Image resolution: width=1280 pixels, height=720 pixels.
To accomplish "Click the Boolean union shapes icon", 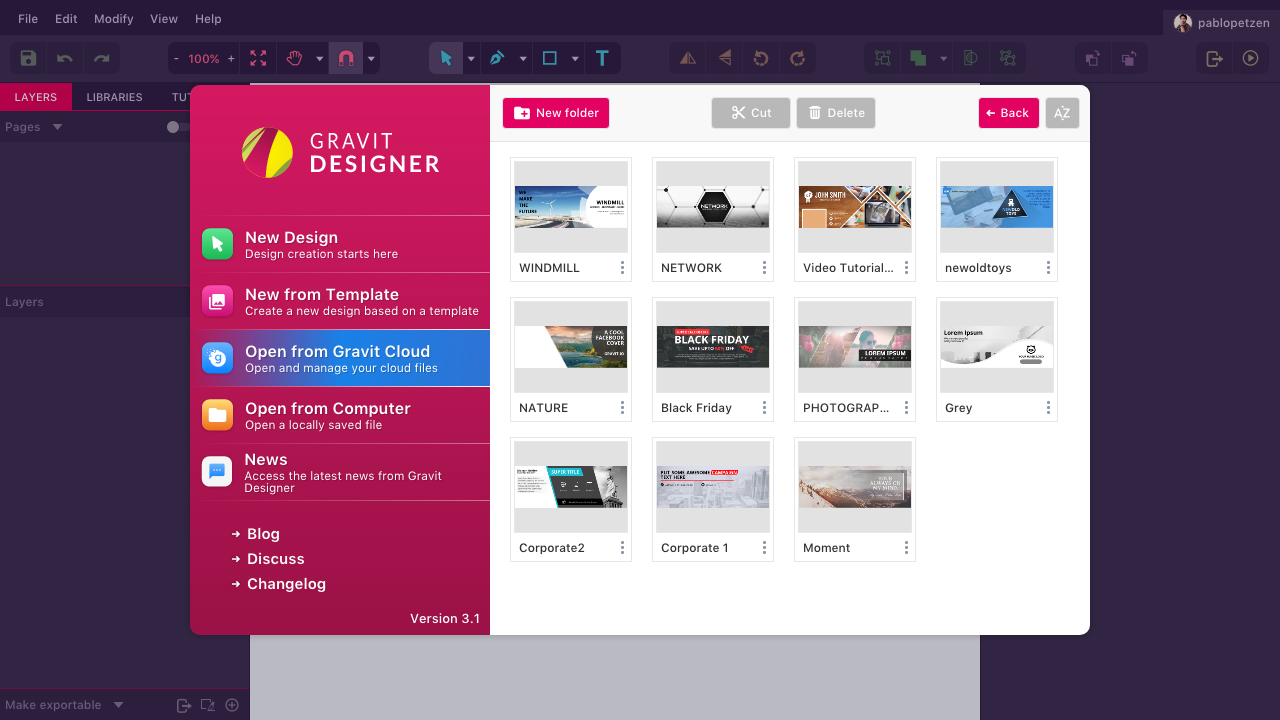I will tap(918, 59).
